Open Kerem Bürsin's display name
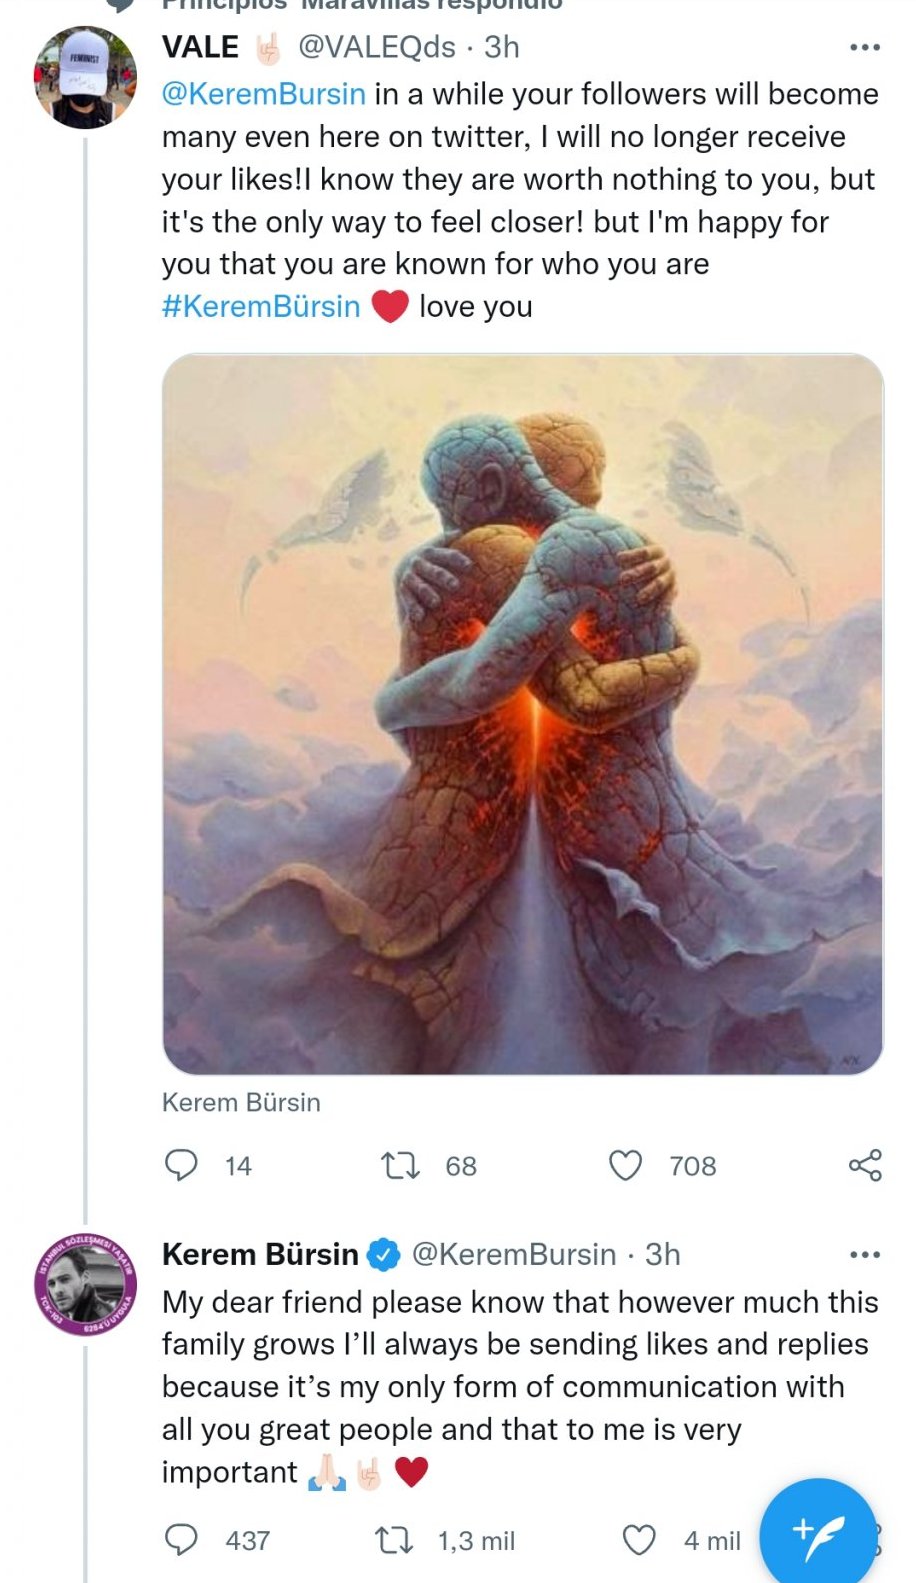Viewport: 916px width, 1583px height. (x=260, y=1254)
